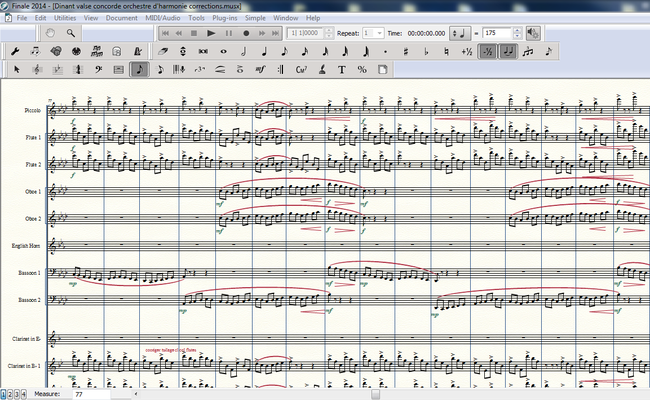650x400 pixels.
Task: Switch to layer 4
Action: 23,394
